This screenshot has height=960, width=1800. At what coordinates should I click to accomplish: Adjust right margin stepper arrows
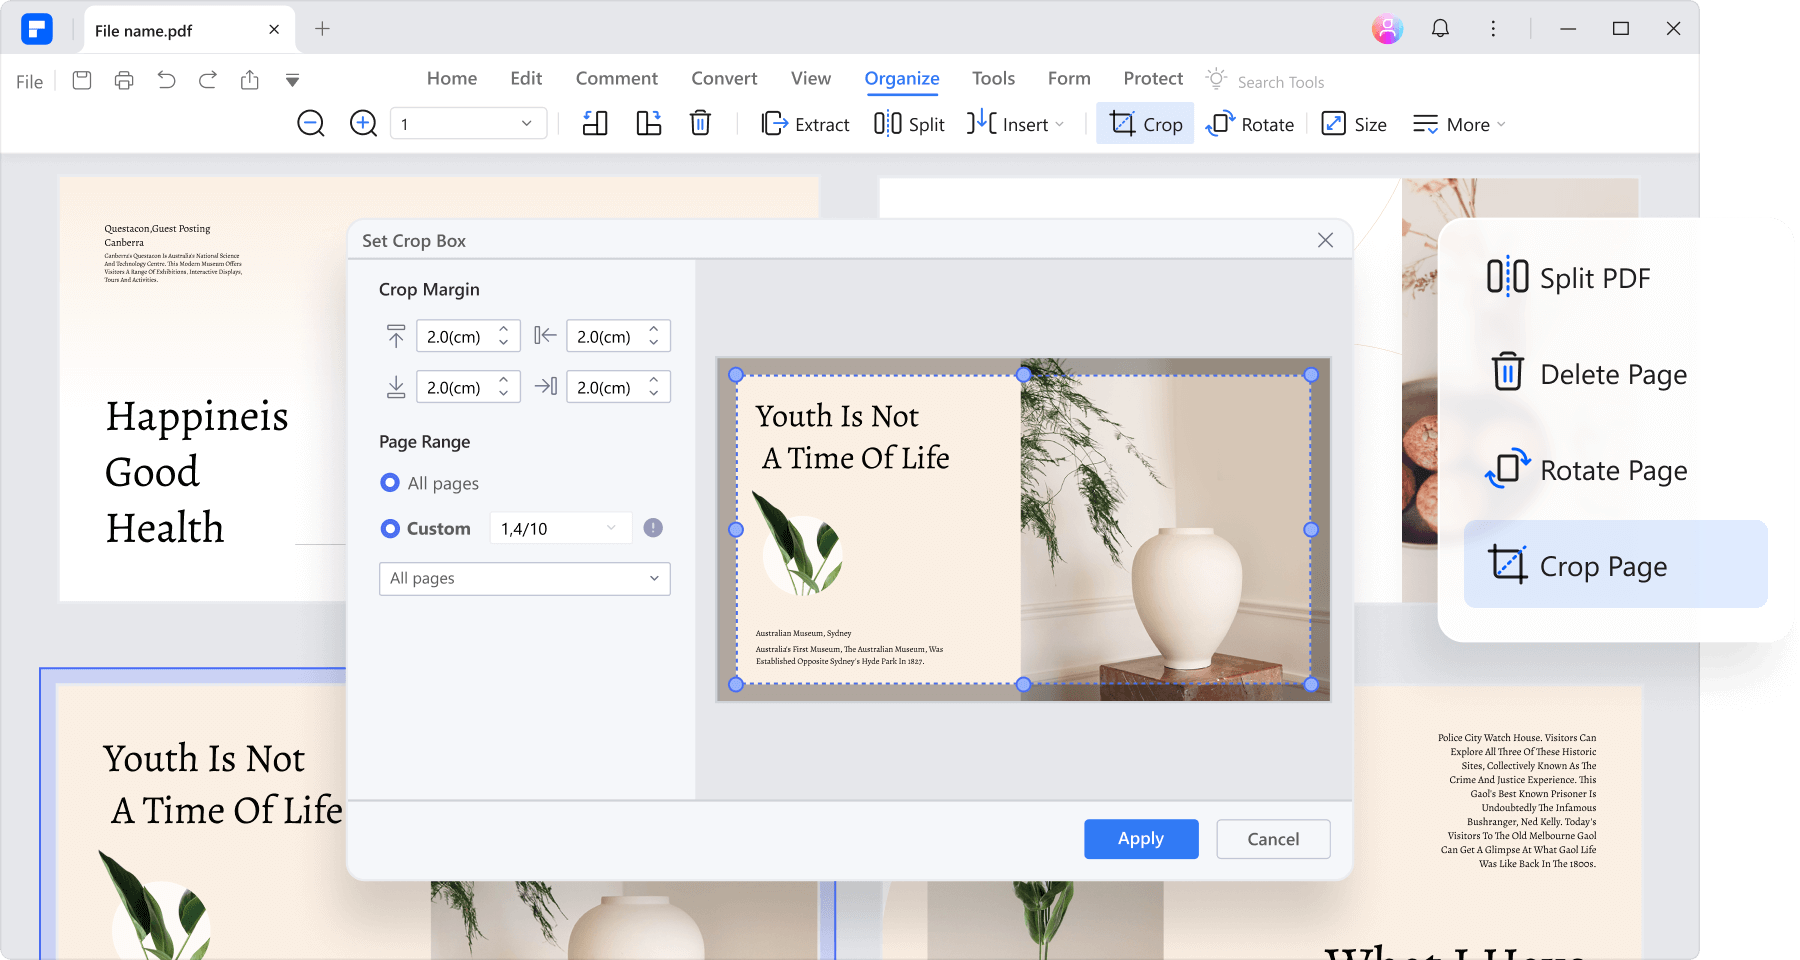coord(654,387)
